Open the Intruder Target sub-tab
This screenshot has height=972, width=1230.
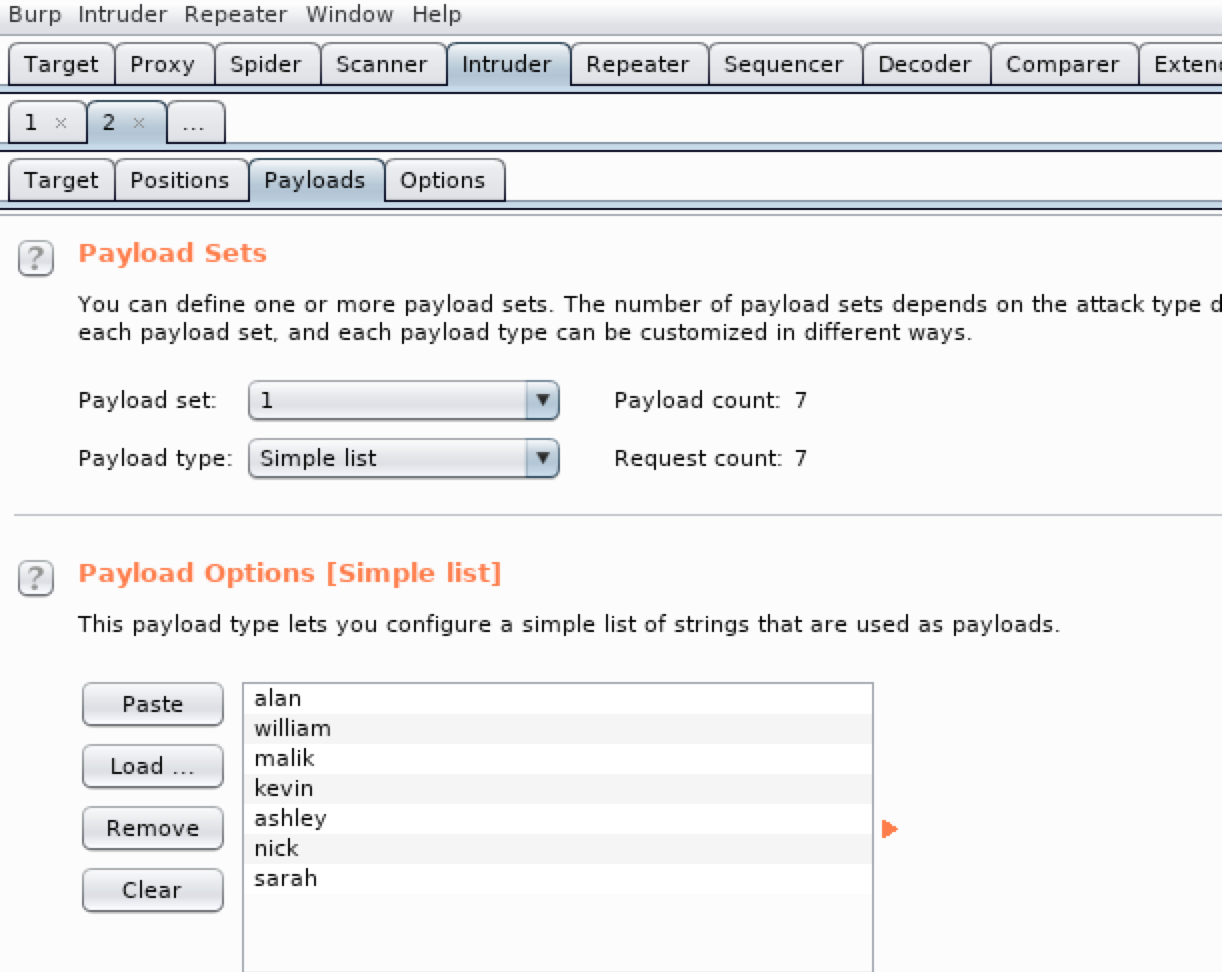pyautogui.click(x=61, y=181)
